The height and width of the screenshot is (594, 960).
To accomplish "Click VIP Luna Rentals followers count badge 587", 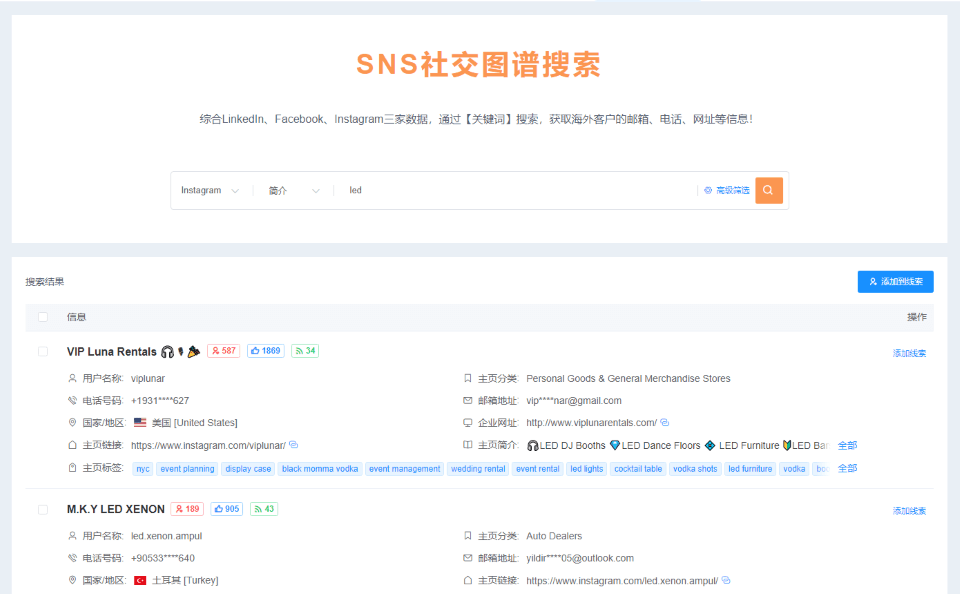I will click(223, 351).
